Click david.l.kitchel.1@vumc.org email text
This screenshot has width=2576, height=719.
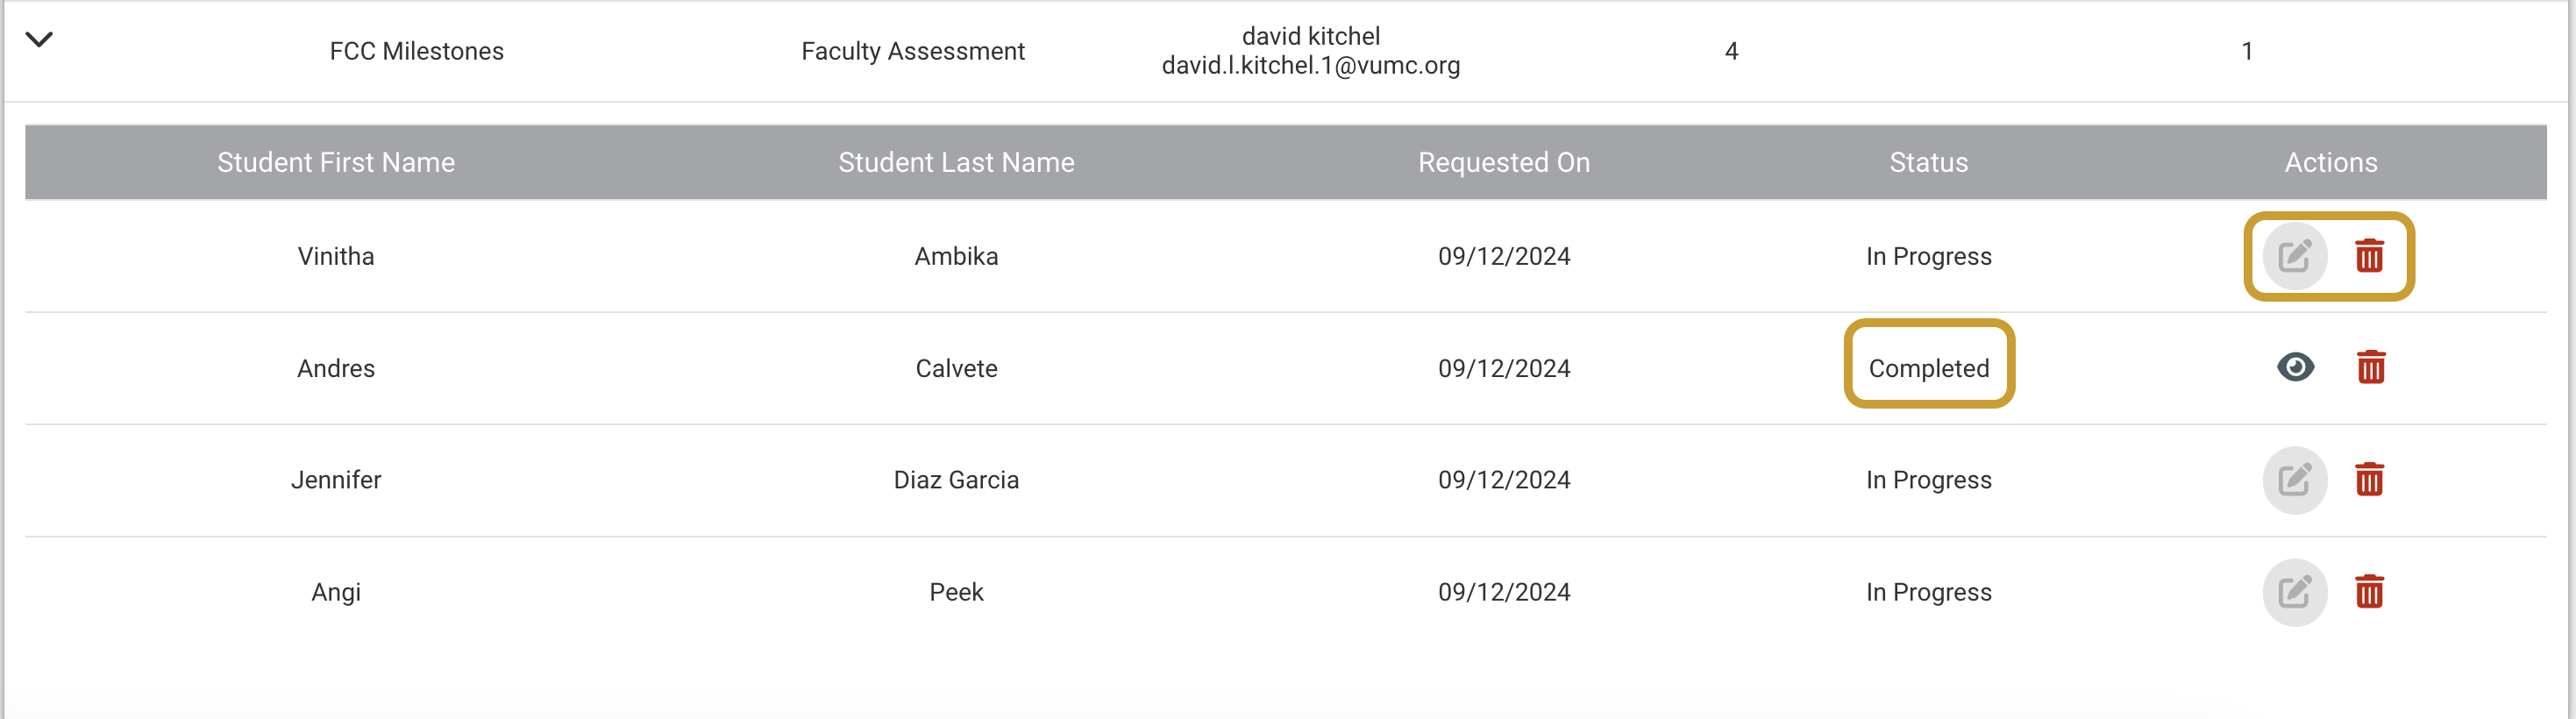coord(1311,66)
